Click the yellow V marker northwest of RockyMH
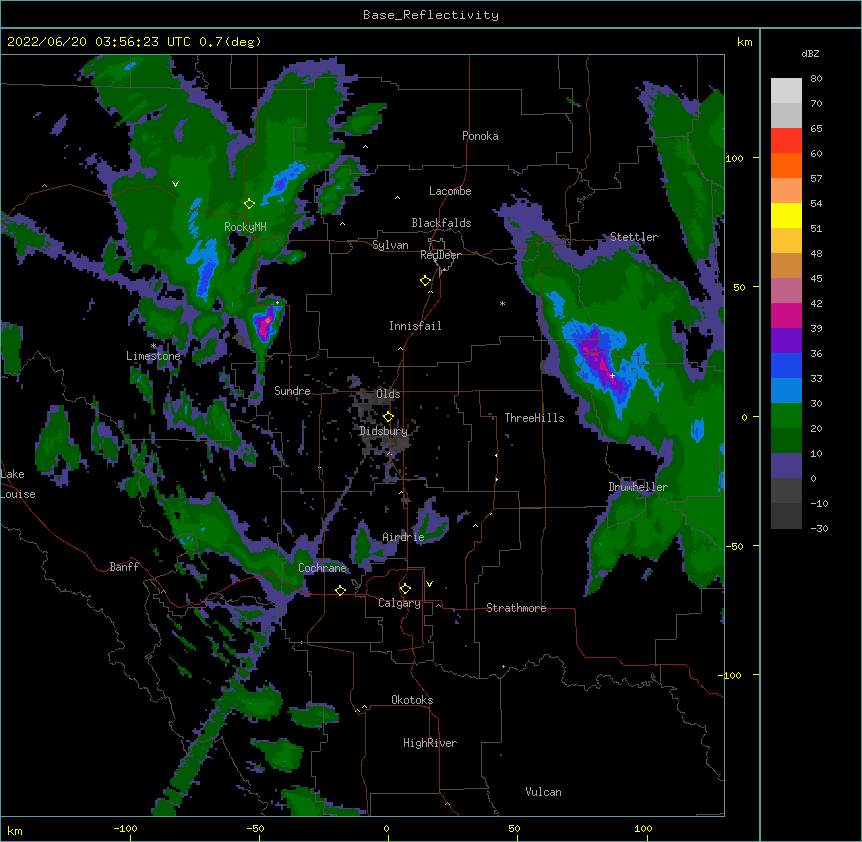 coord(175,184)
